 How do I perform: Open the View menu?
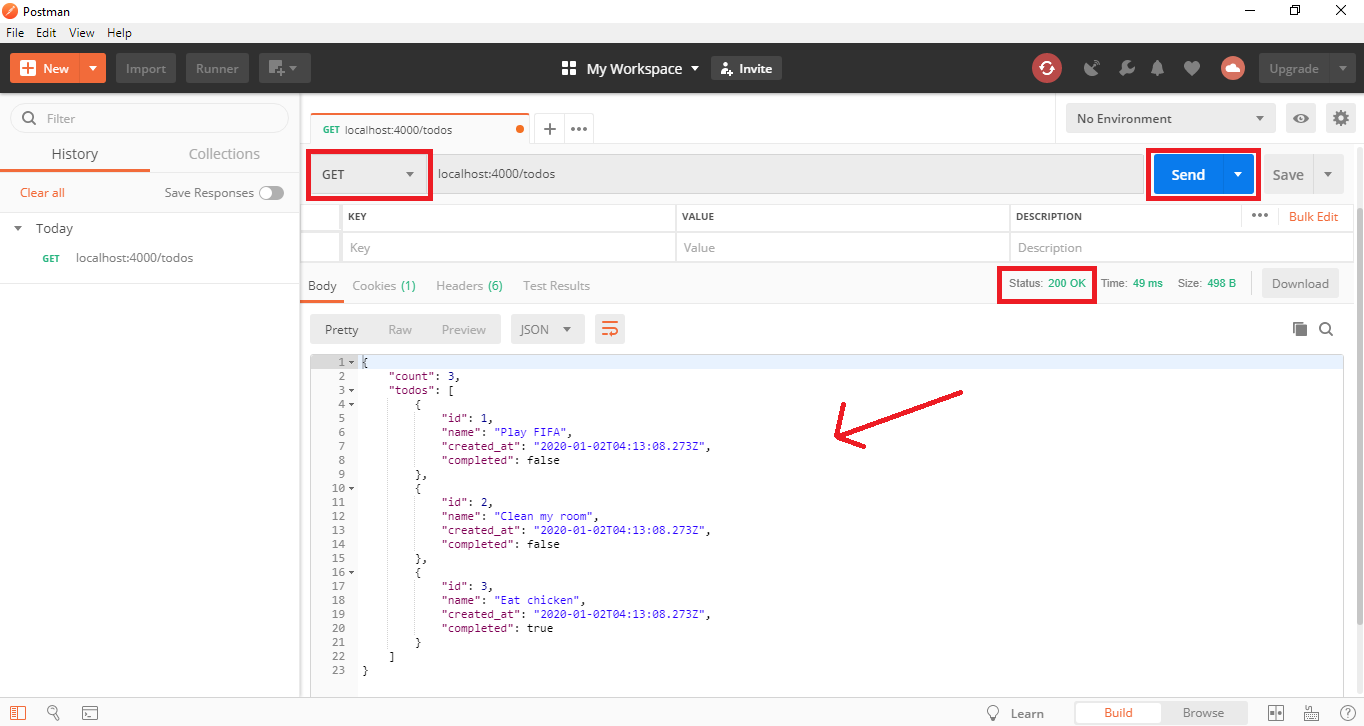(x=82, y=33)
